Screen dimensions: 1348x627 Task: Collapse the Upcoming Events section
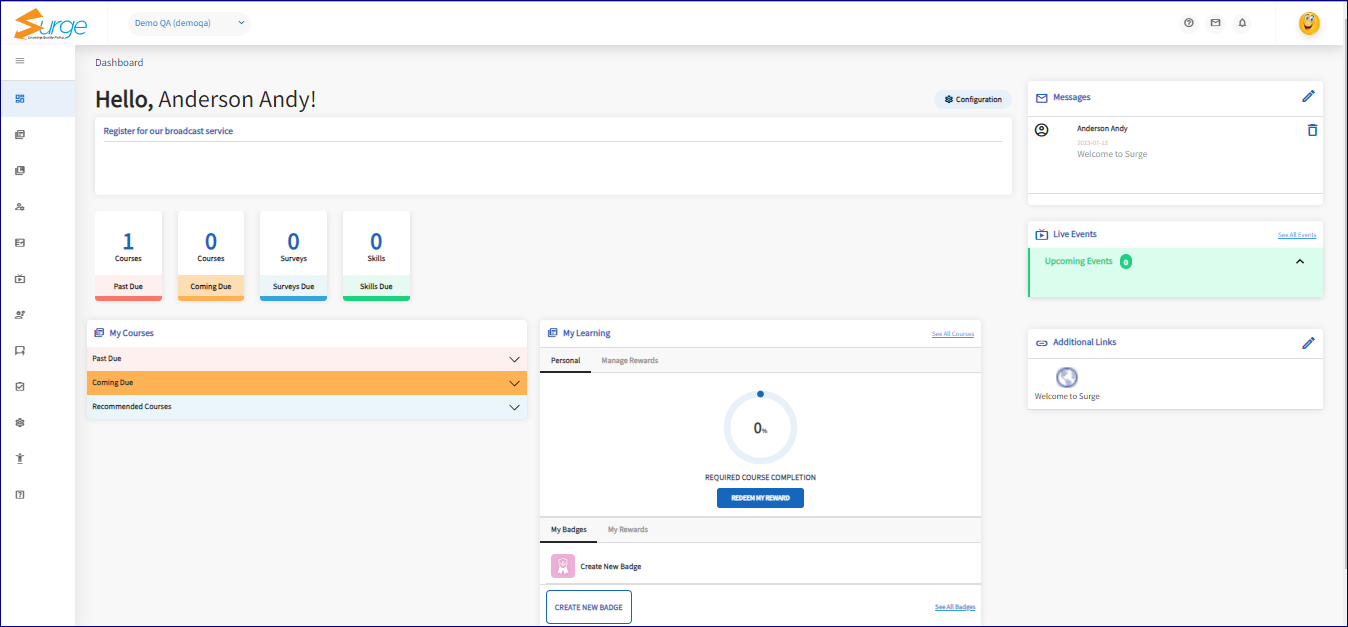click(x=1300, y=260)
